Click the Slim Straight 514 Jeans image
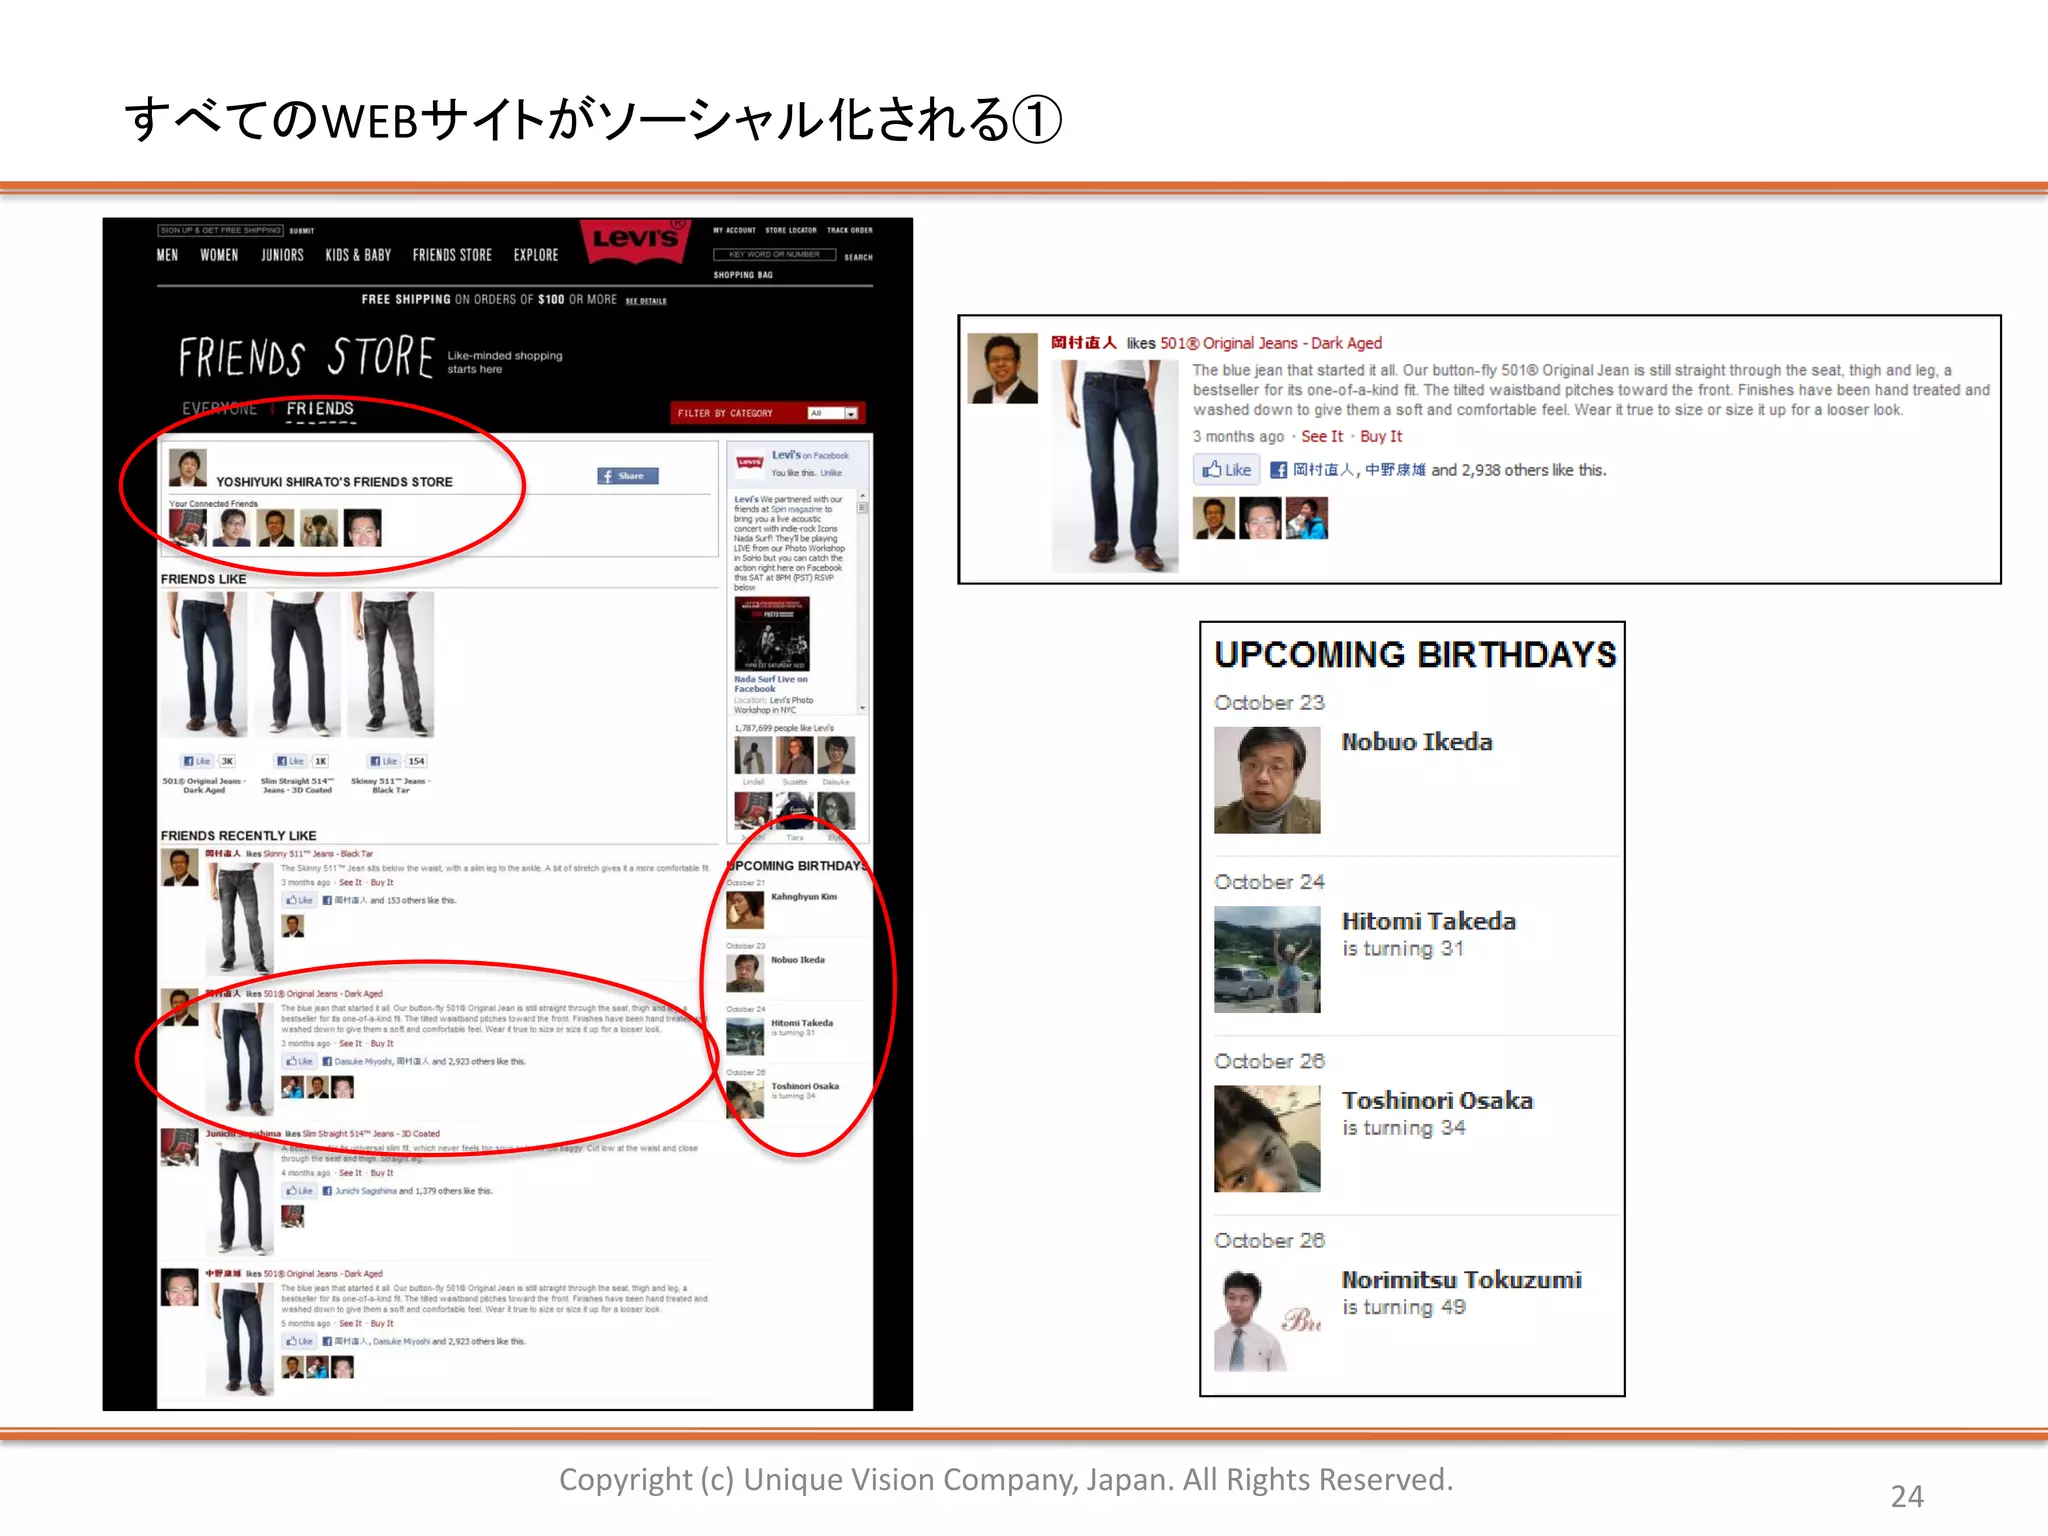The width and height of the screenshot is (2048, 1536). (x=297, y=664)
